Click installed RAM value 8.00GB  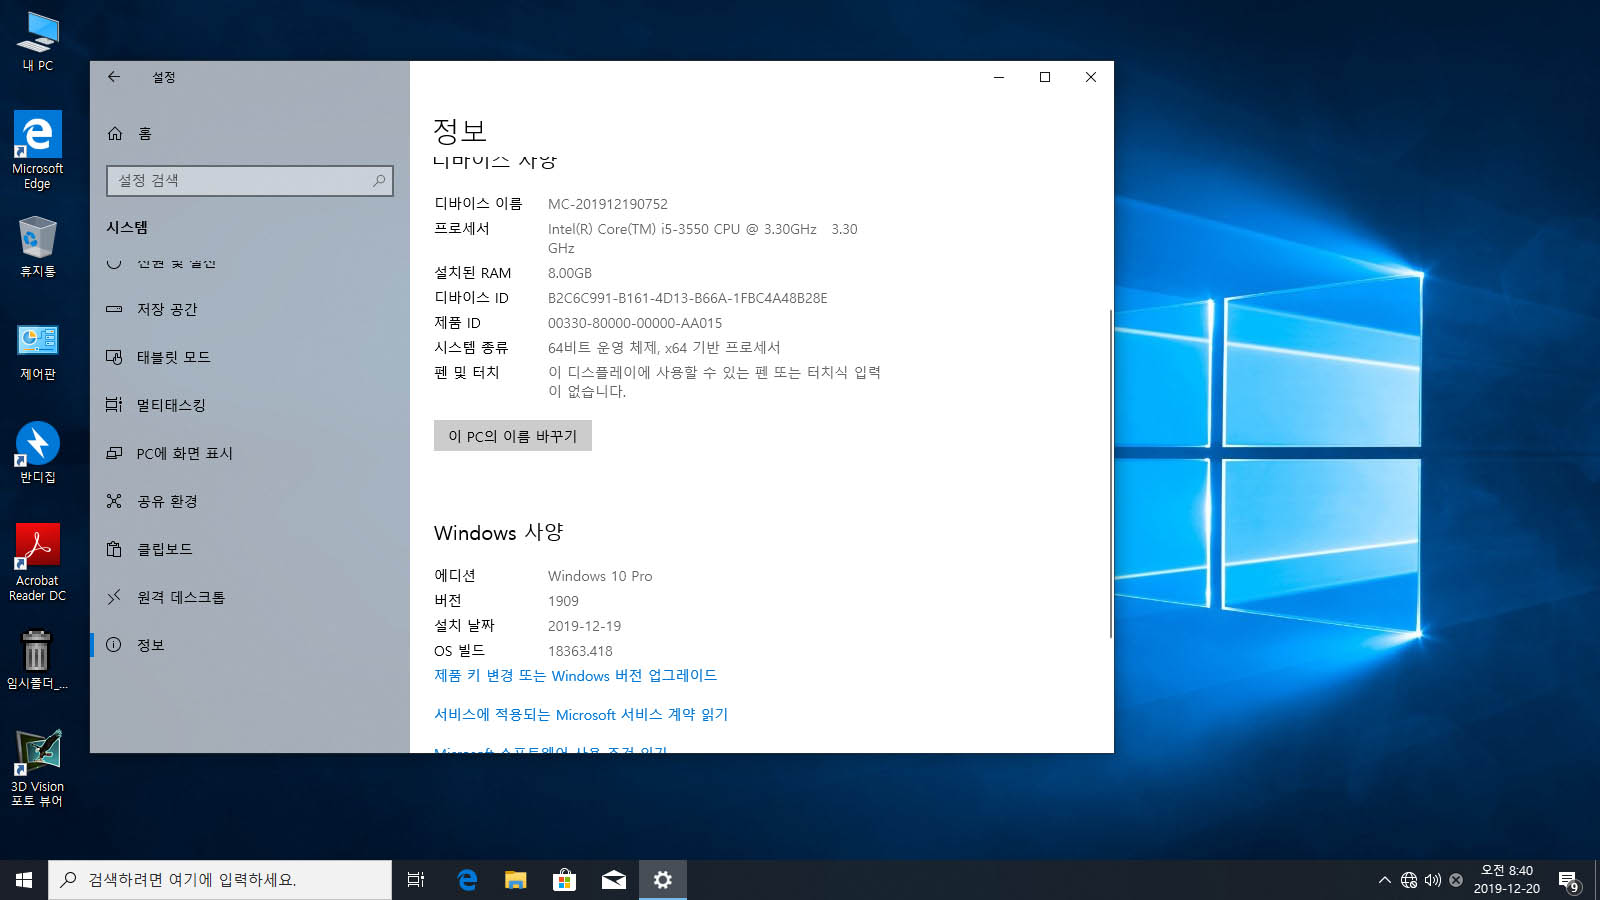pyautogui.click(x=570, y=273)
